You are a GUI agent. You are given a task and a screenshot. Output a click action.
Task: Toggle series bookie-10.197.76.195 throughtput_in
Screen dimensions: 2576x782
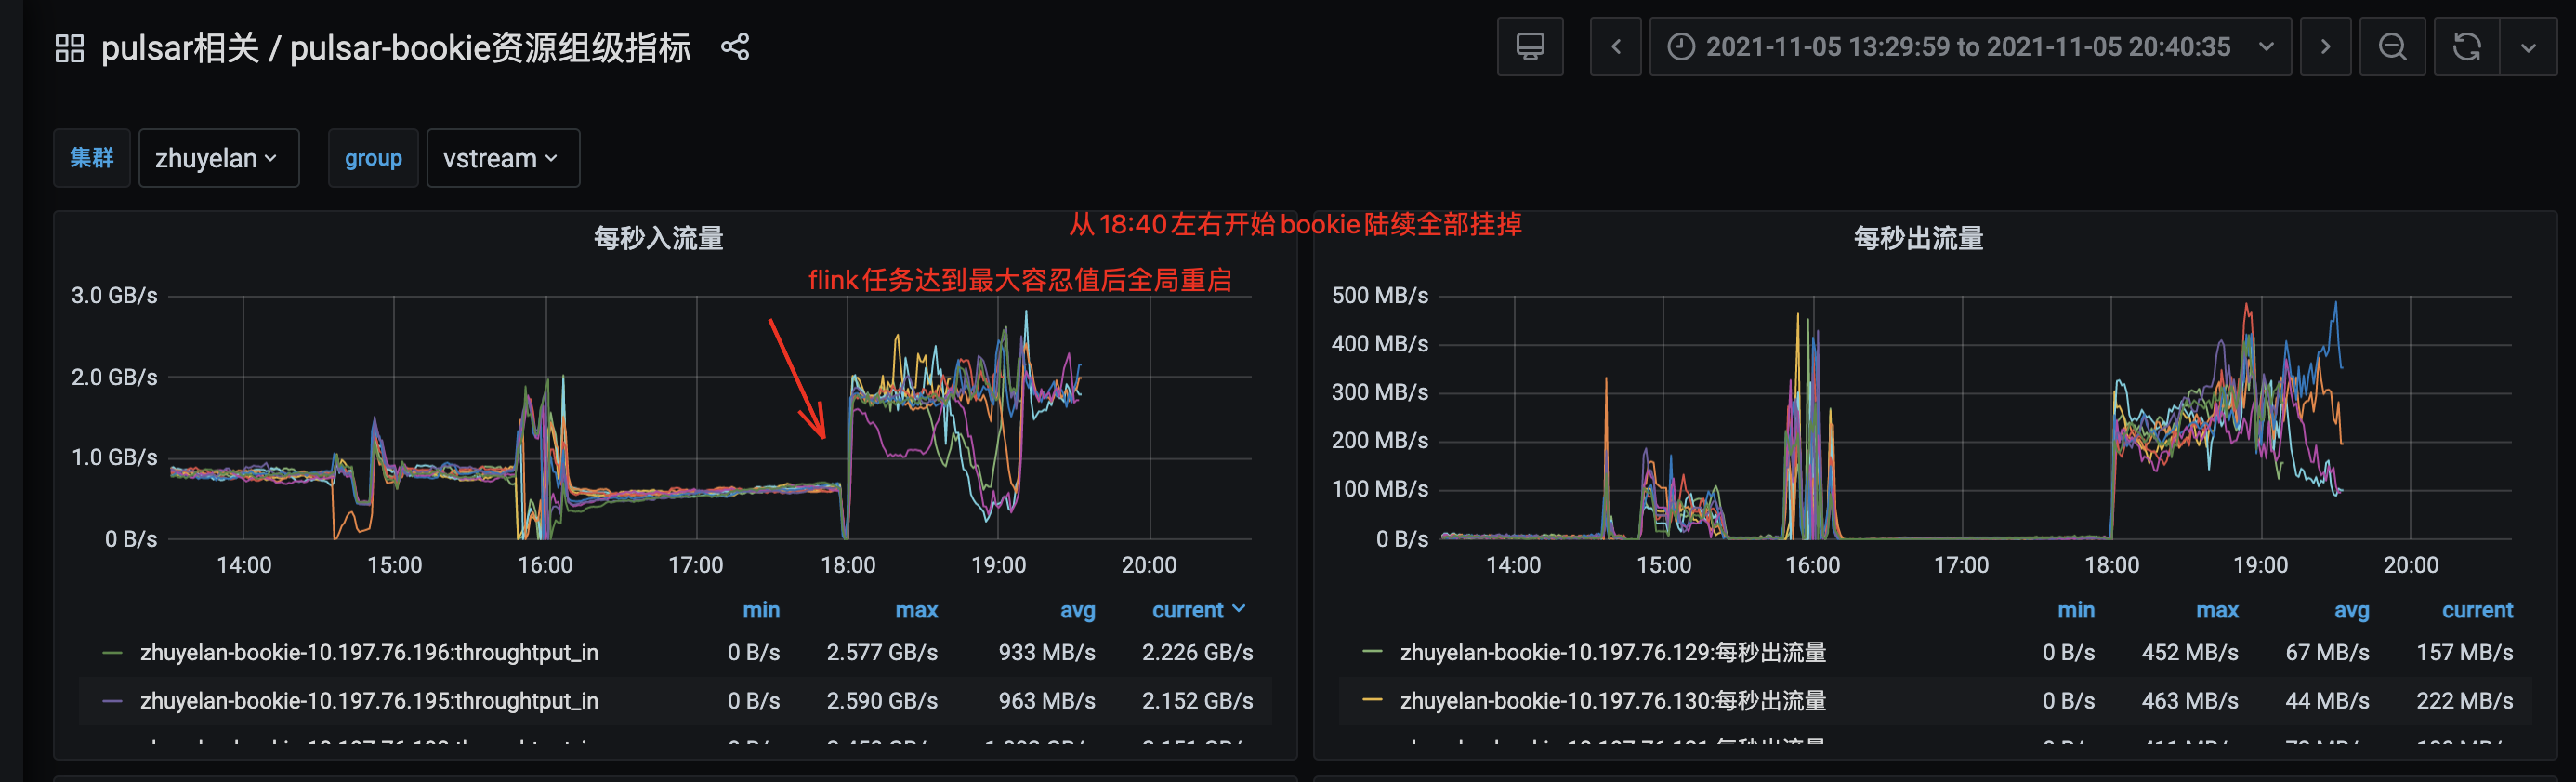(369, 701)
